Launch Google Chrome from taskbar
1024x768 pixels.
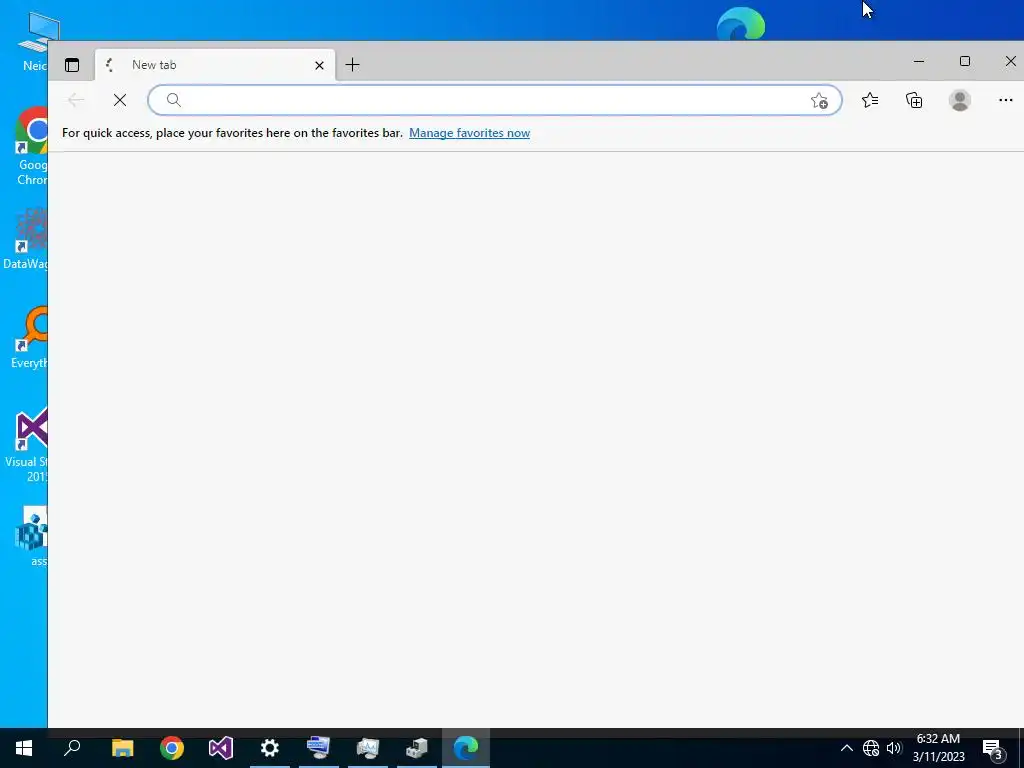[172, 748]
